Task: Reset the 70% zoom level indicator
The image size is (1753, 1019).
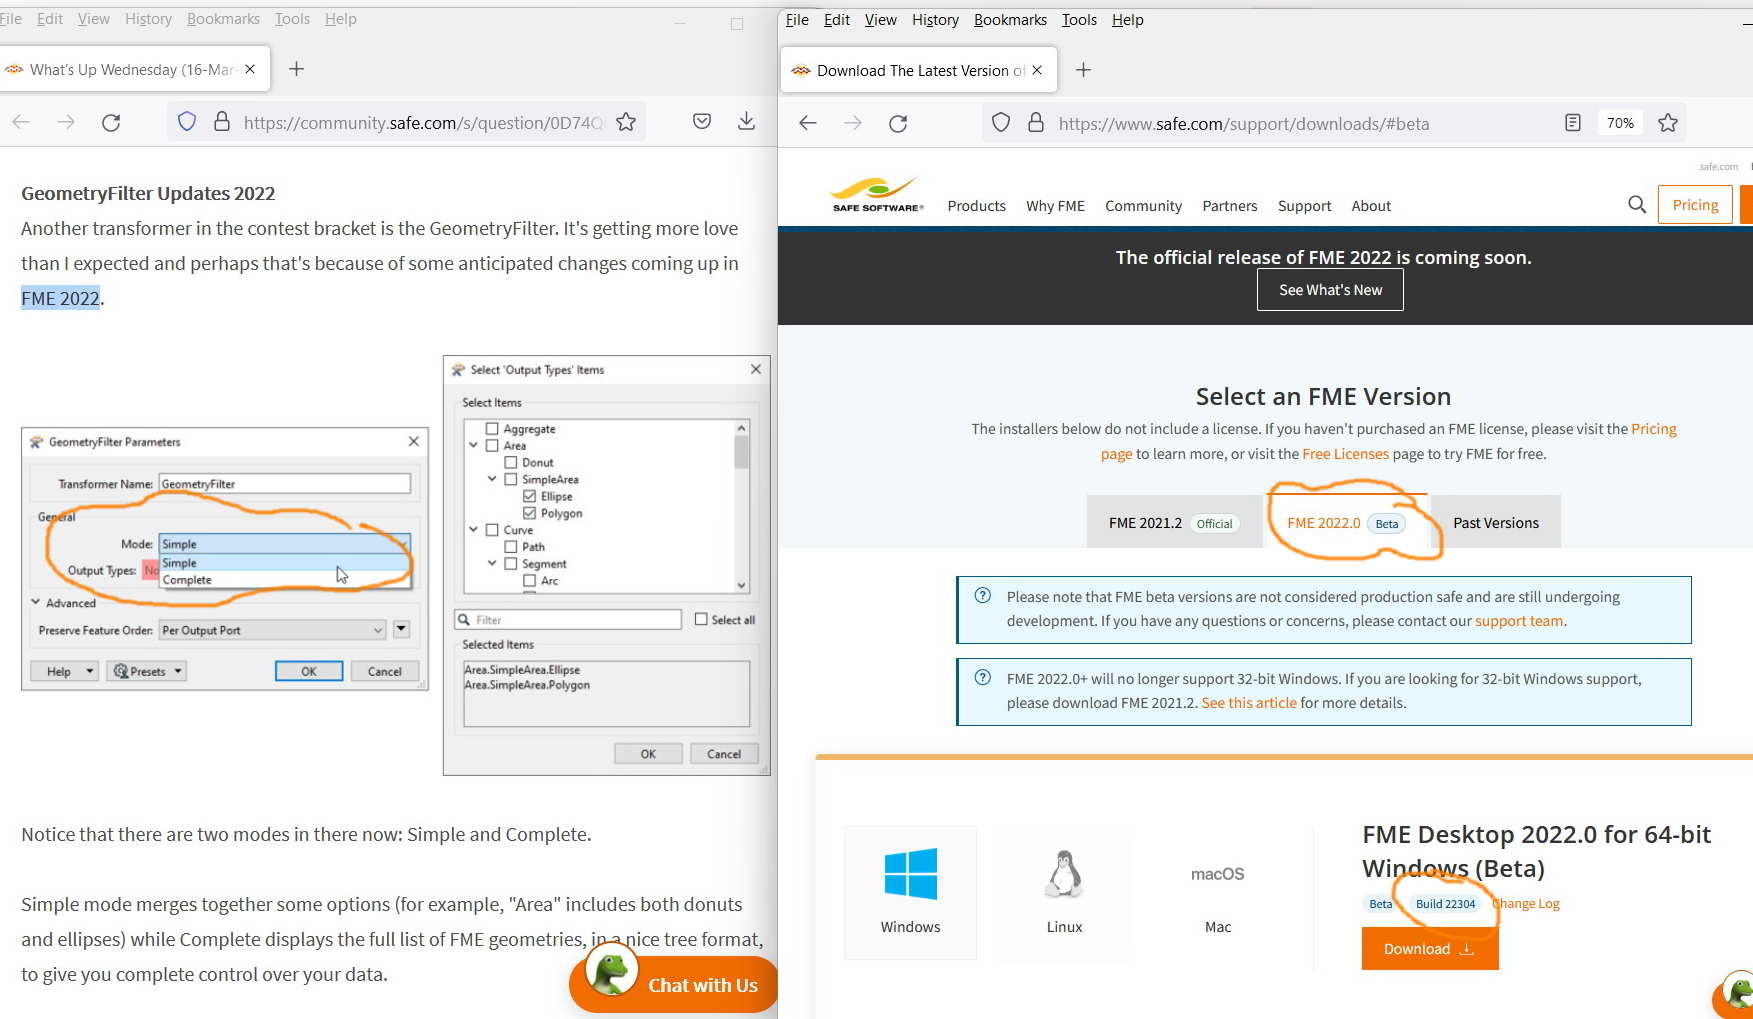Action: click(x=1620, y=123)
